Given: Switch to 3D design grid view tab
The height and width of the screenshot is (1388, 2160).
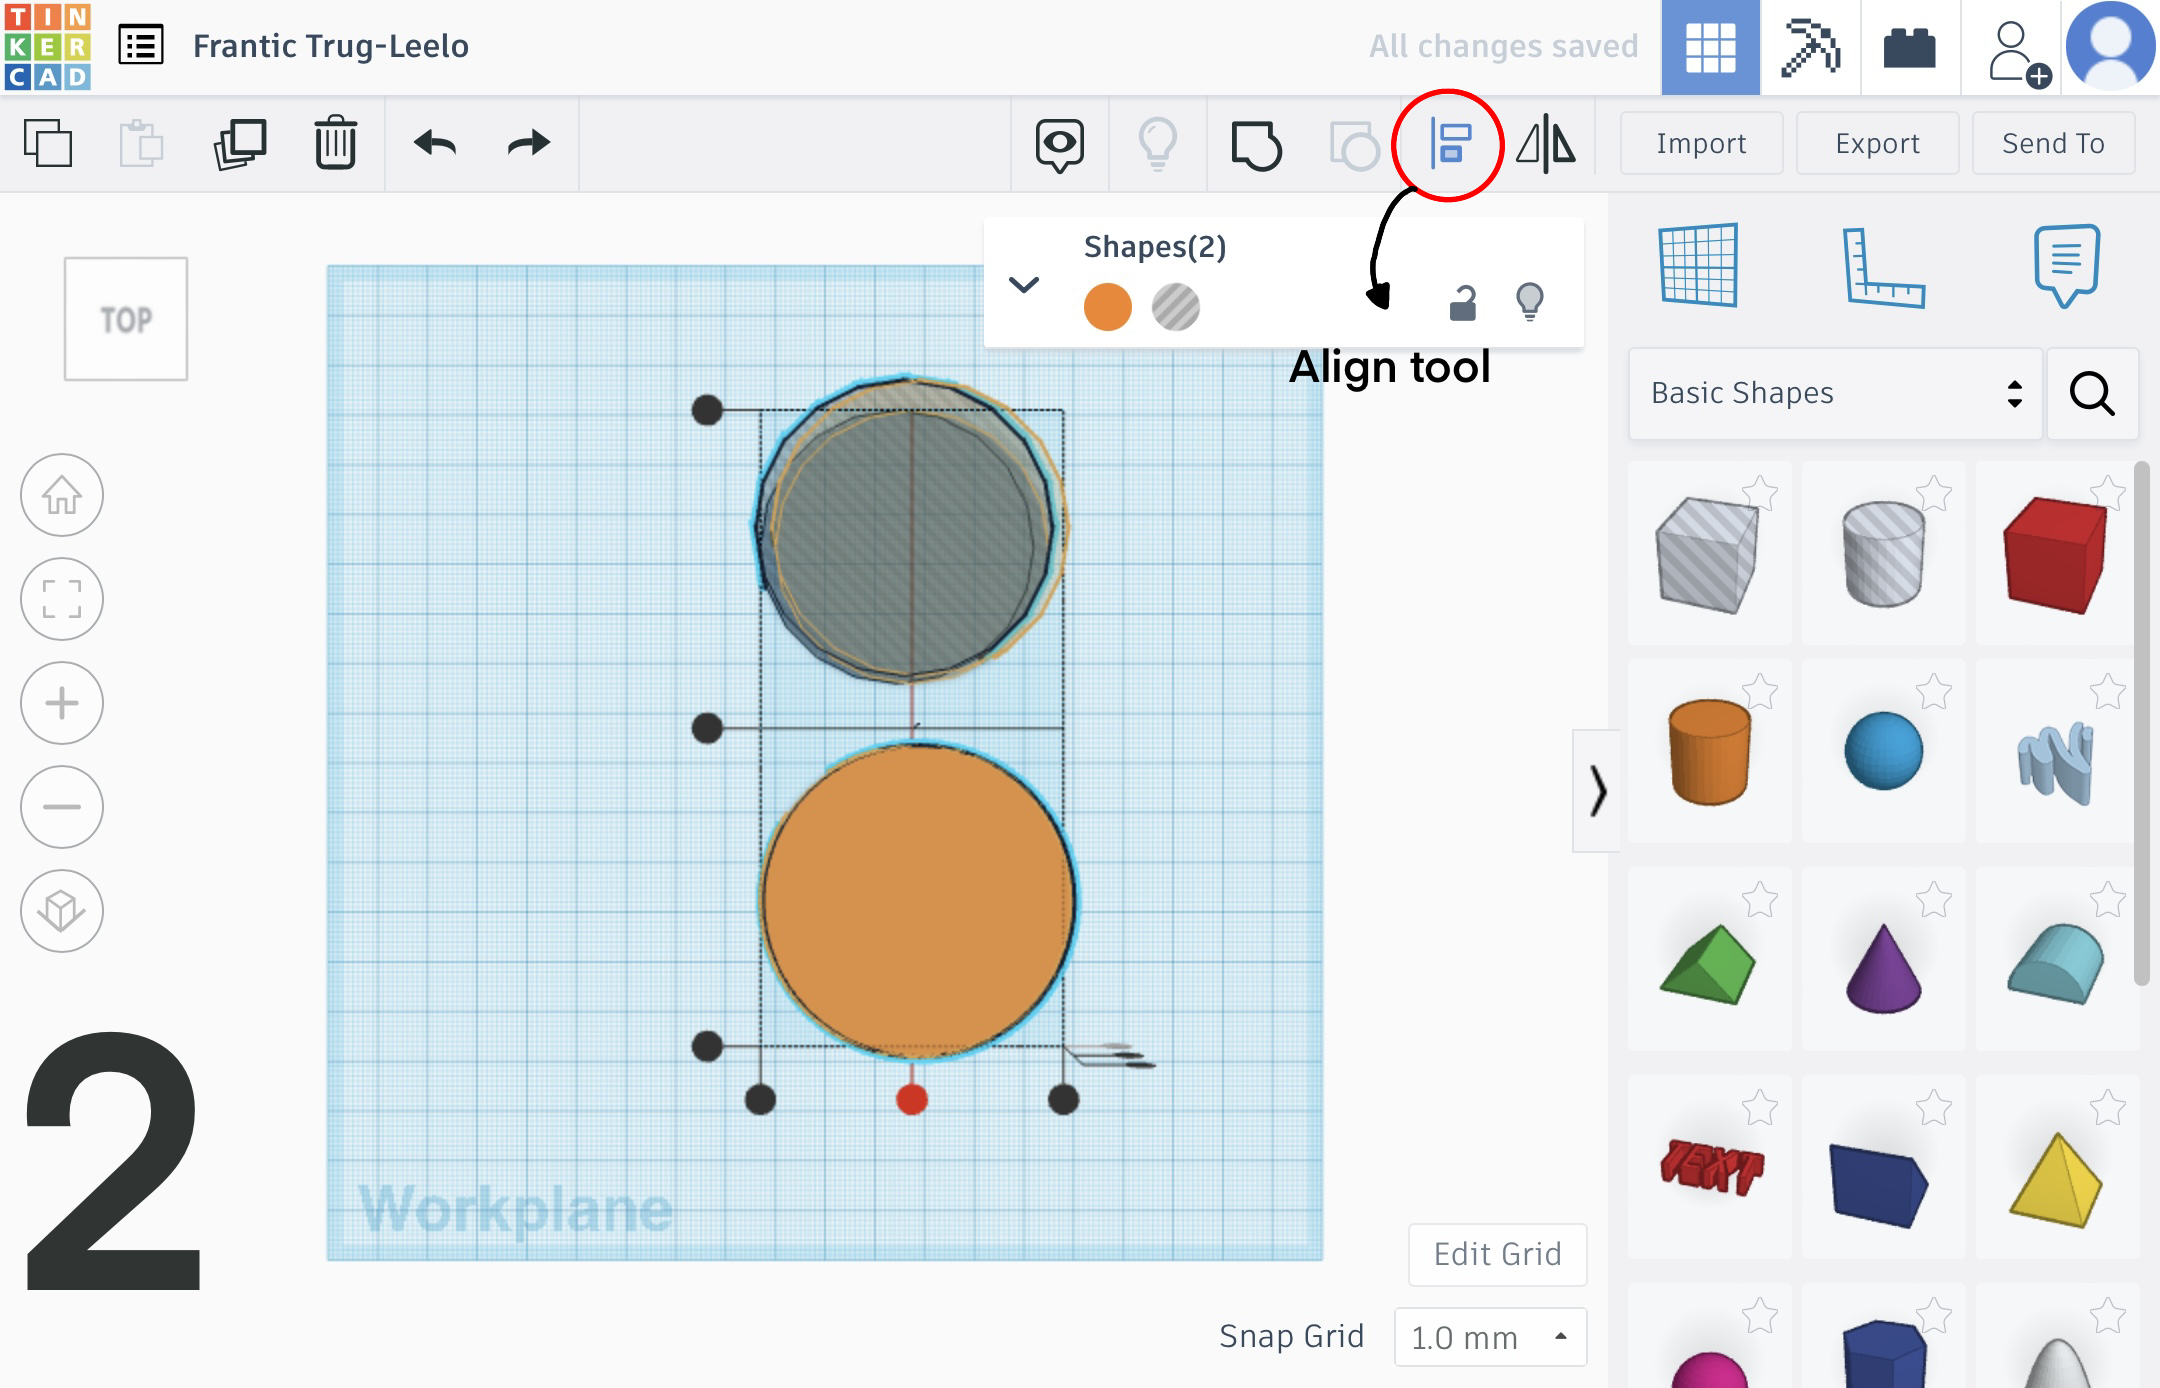Looking at the screenshot, I should coord(1710,47).
